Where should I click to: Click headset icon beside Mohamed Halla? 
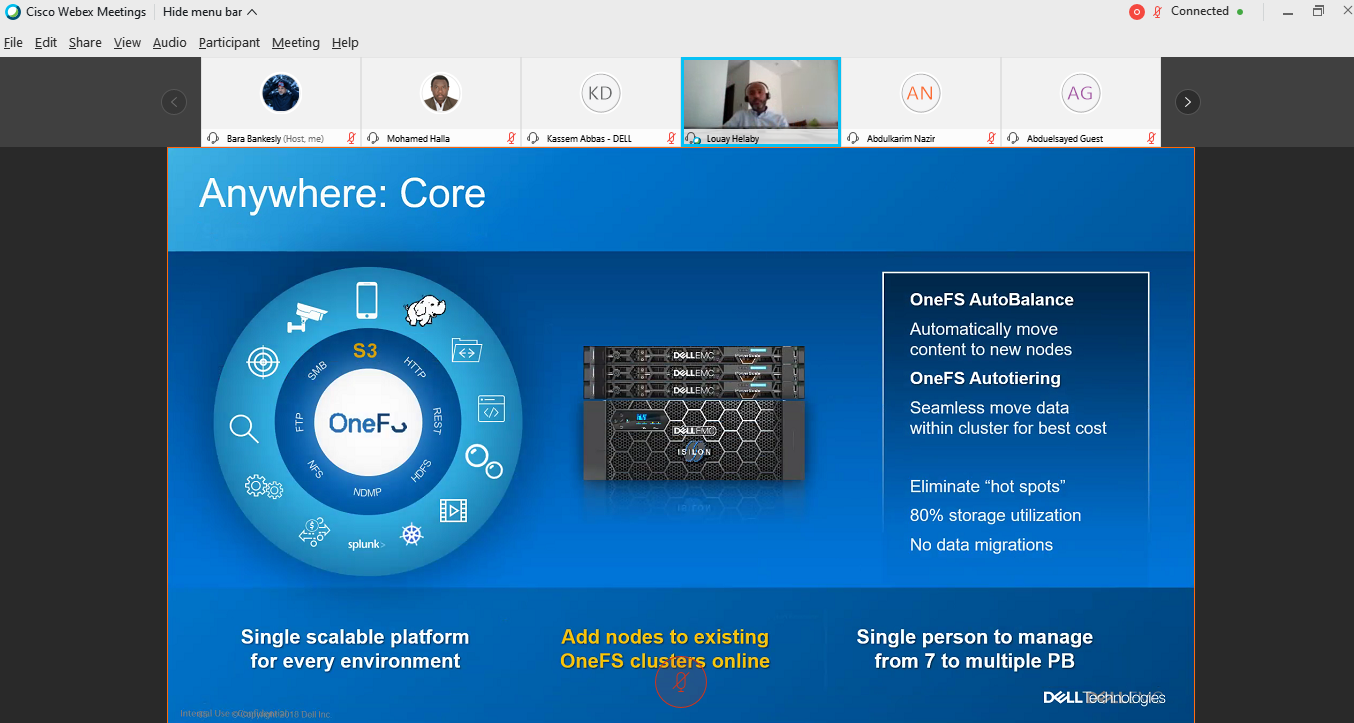[373, 138]
